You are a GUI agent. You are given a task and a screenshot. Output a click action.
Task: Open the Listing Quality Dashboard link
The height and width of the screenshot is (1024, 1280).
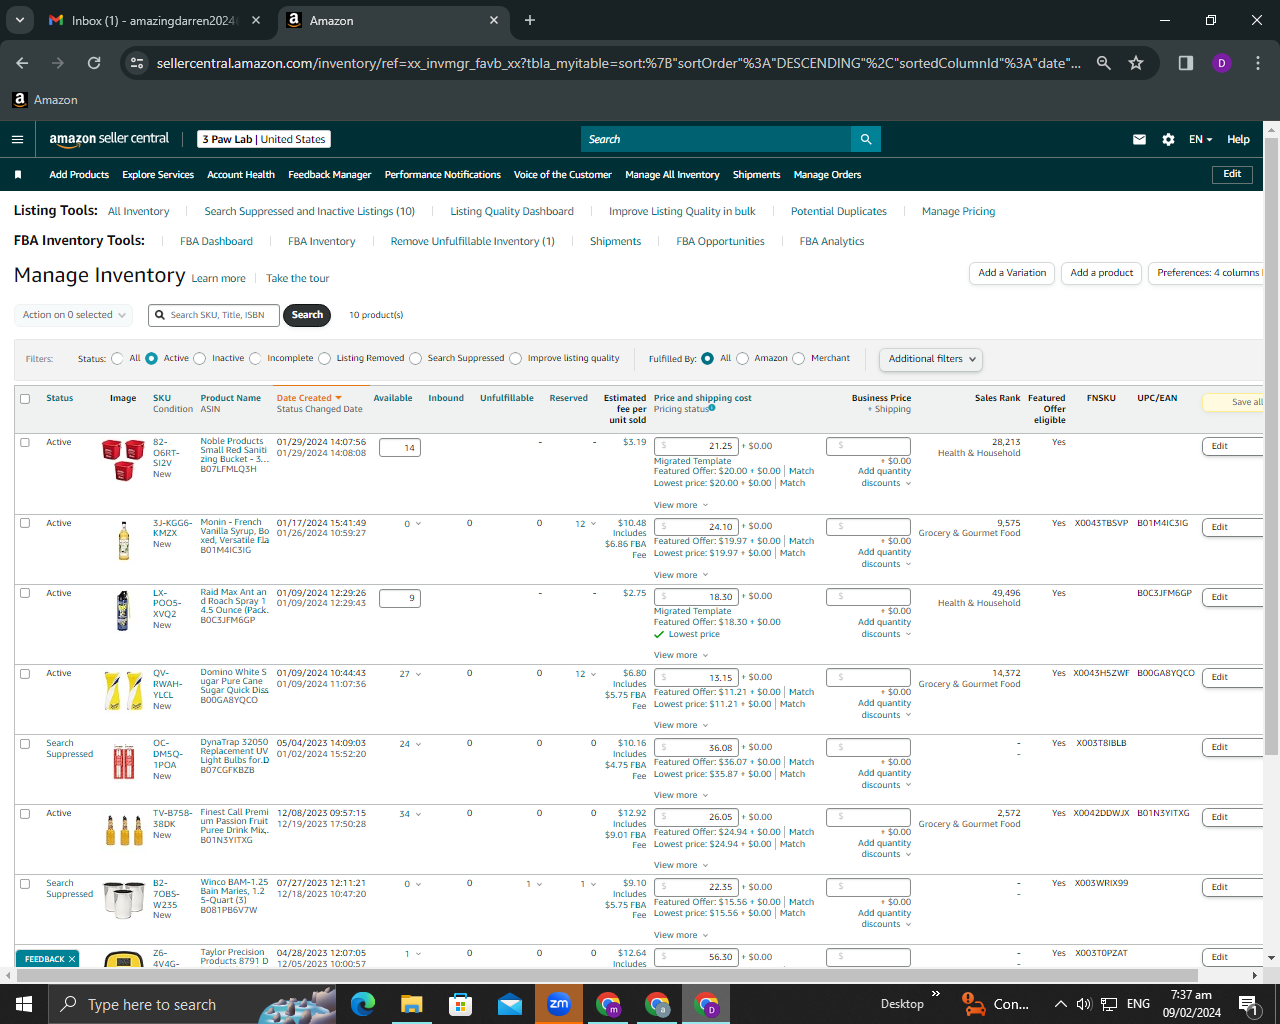tap(512, 211)
